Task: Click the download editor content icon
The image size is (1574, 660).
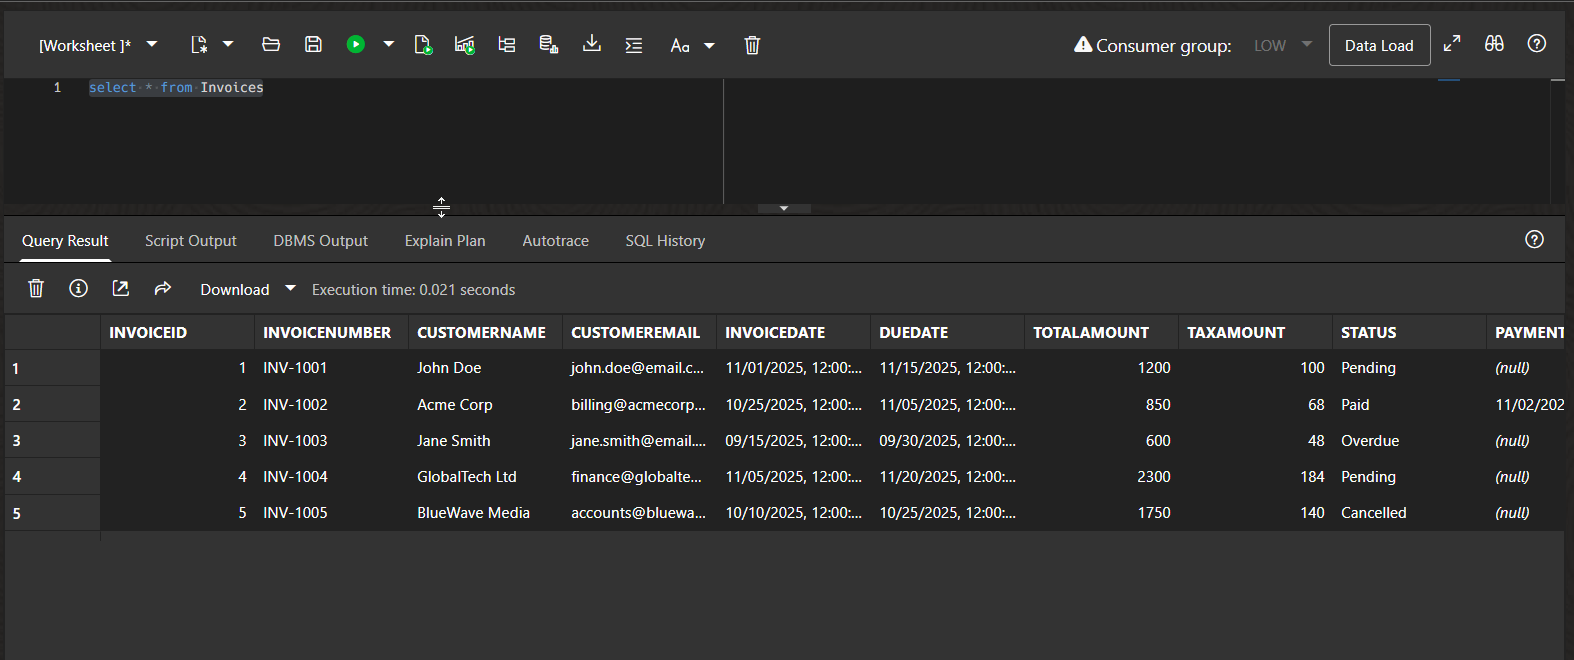Action: click(592, 44)
